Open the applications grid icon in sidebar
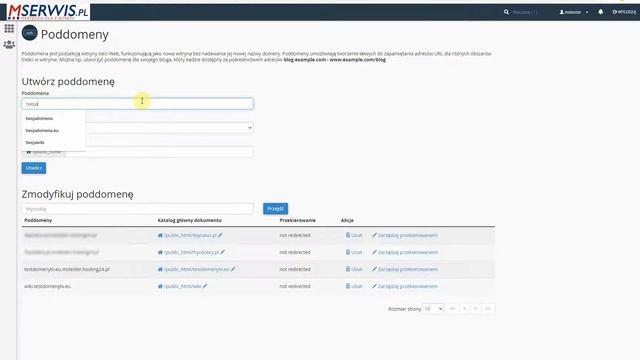640x360 pixels. click(x=9, y=28)
